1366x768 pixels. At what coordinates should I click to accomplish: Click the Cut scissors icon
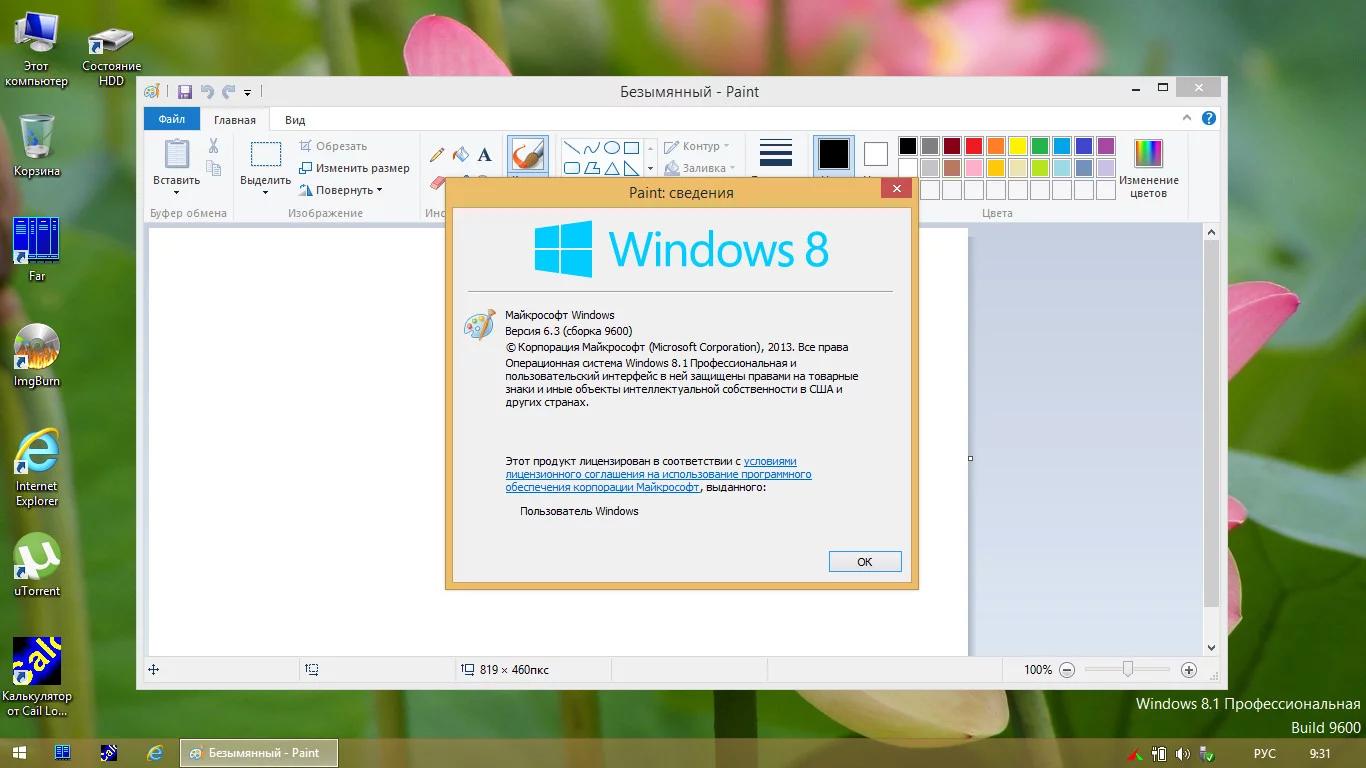pos(213,146)
